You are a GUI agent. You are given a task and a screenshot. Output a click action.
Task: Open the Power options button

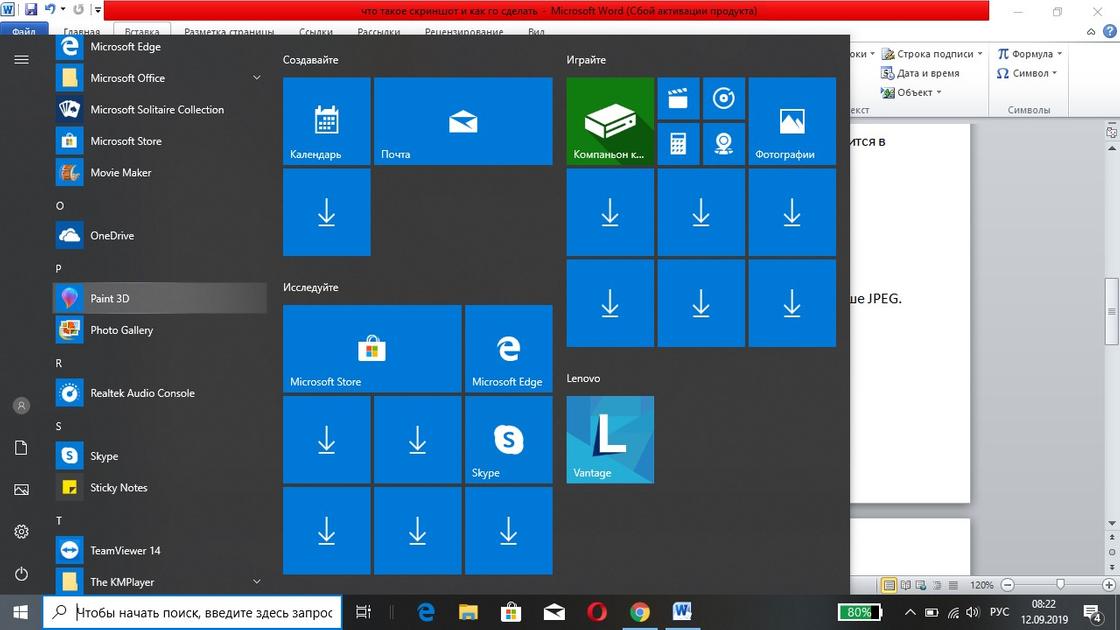click(x=21, y=574)
